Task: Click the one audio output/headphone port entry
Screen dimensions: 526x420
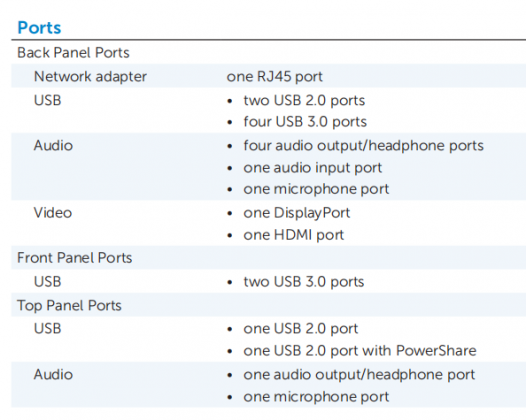Action: (359, 375)
